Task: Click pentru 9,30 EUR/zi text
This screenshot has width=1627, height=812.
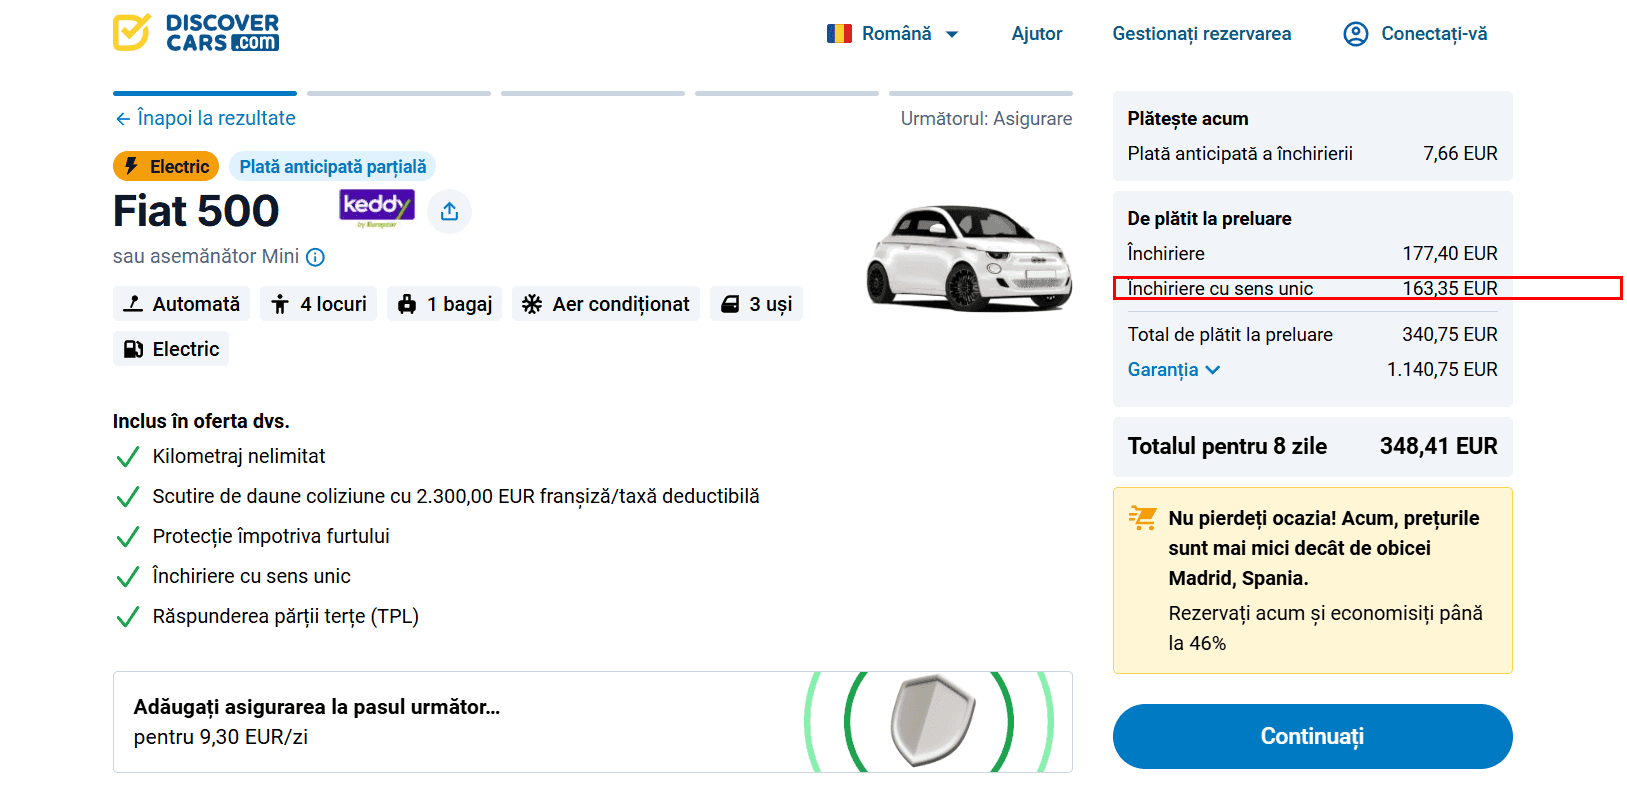Action: click(221, 737)
